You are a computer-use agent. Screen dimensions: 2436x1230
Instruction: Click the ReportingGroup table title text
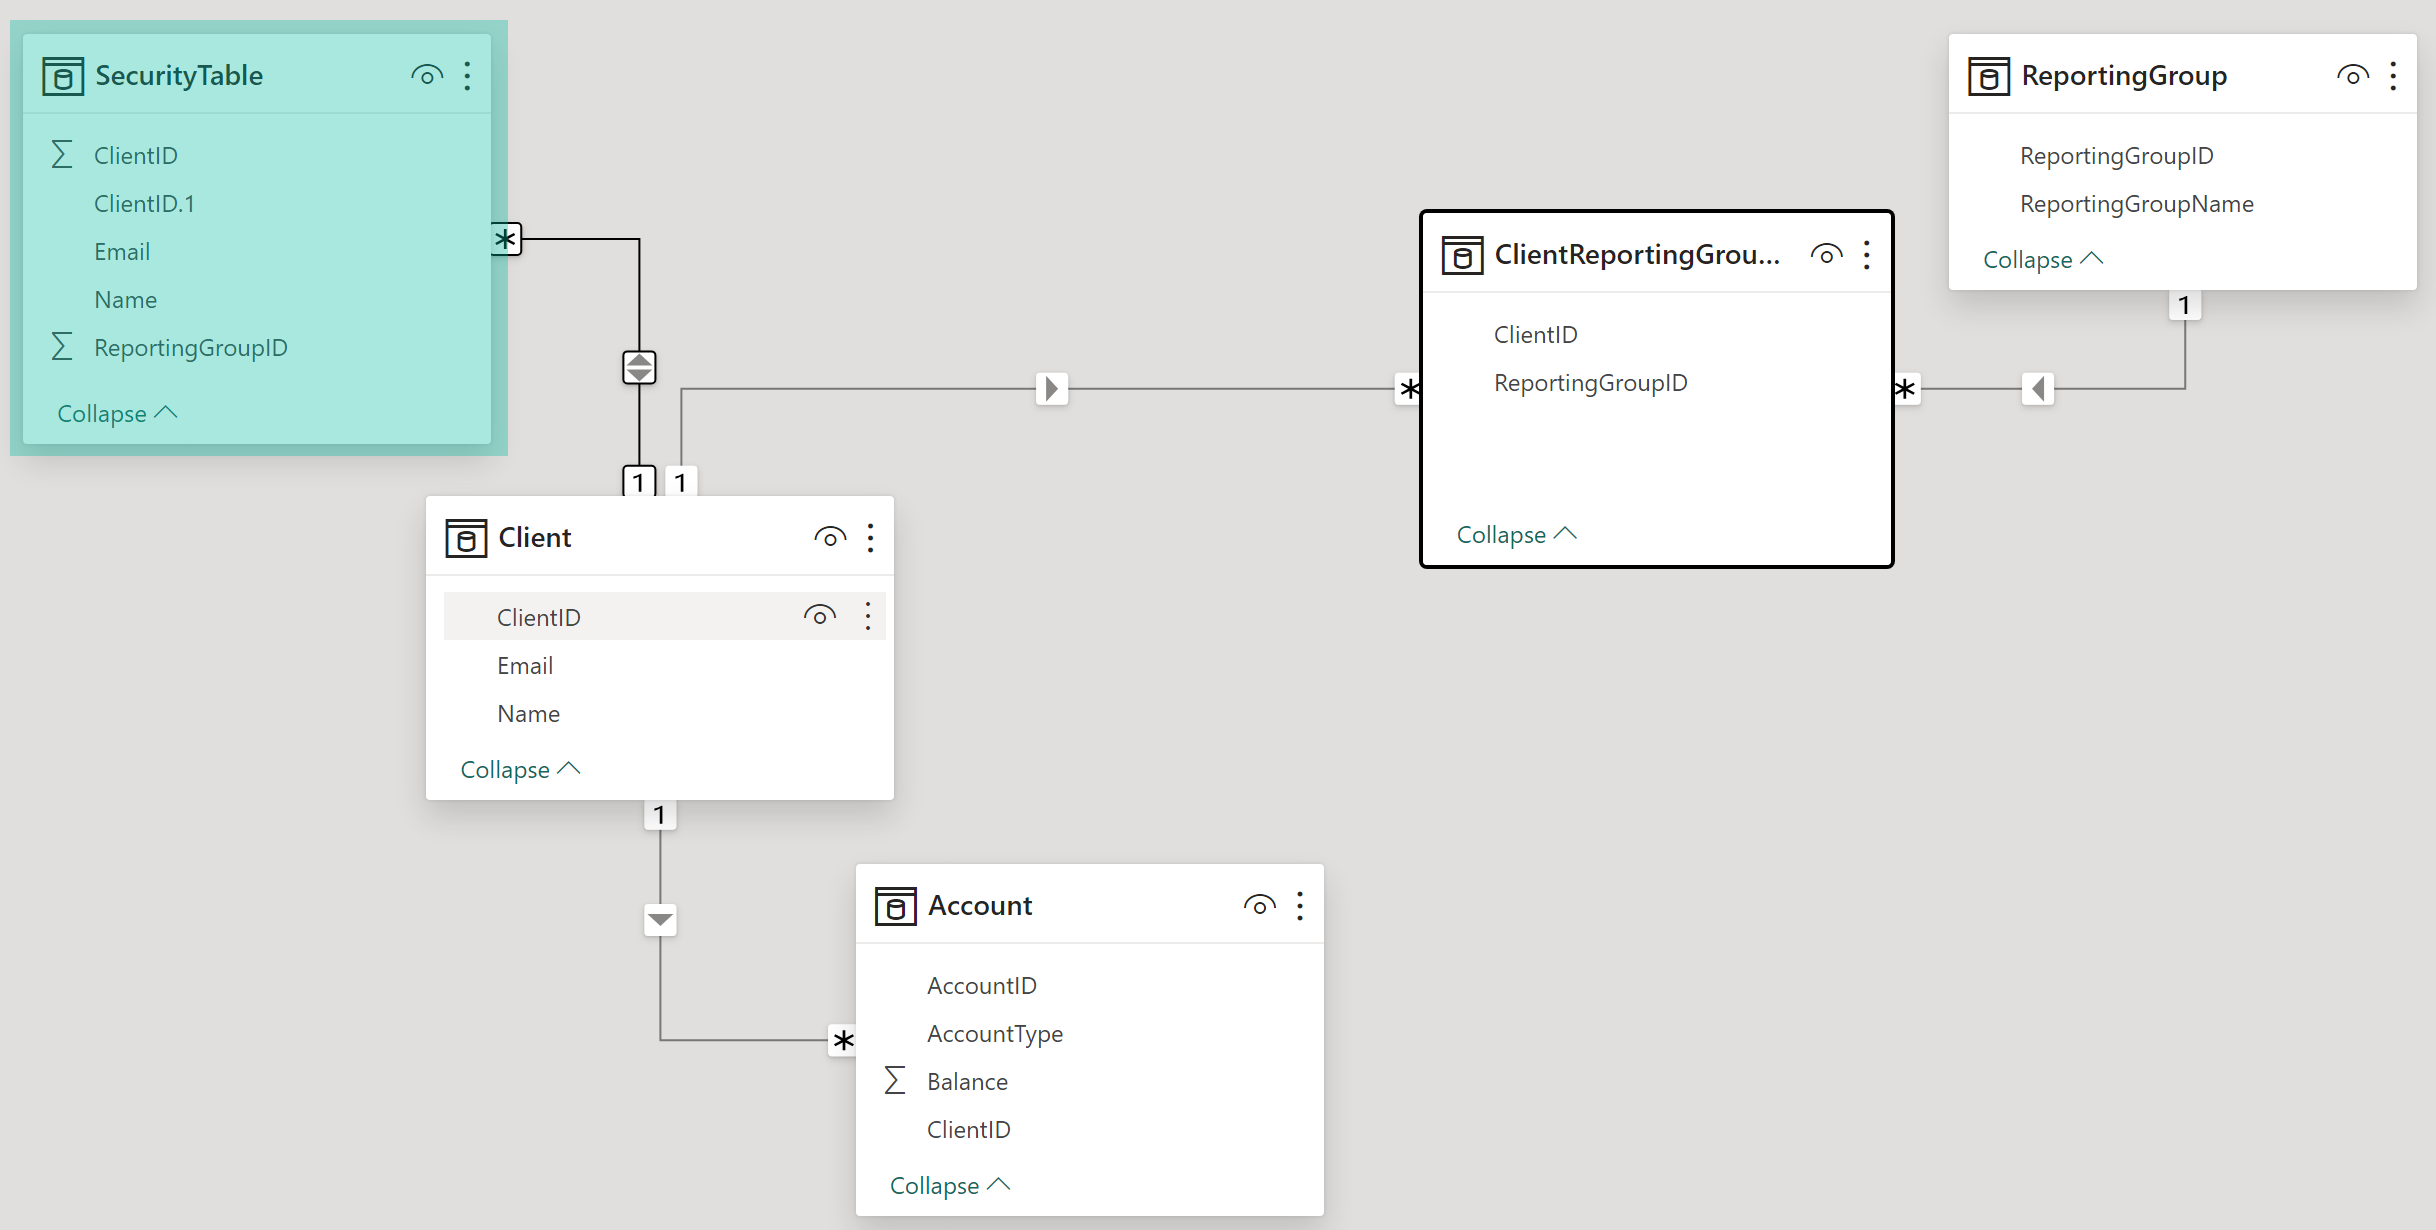pos(2124,76)
